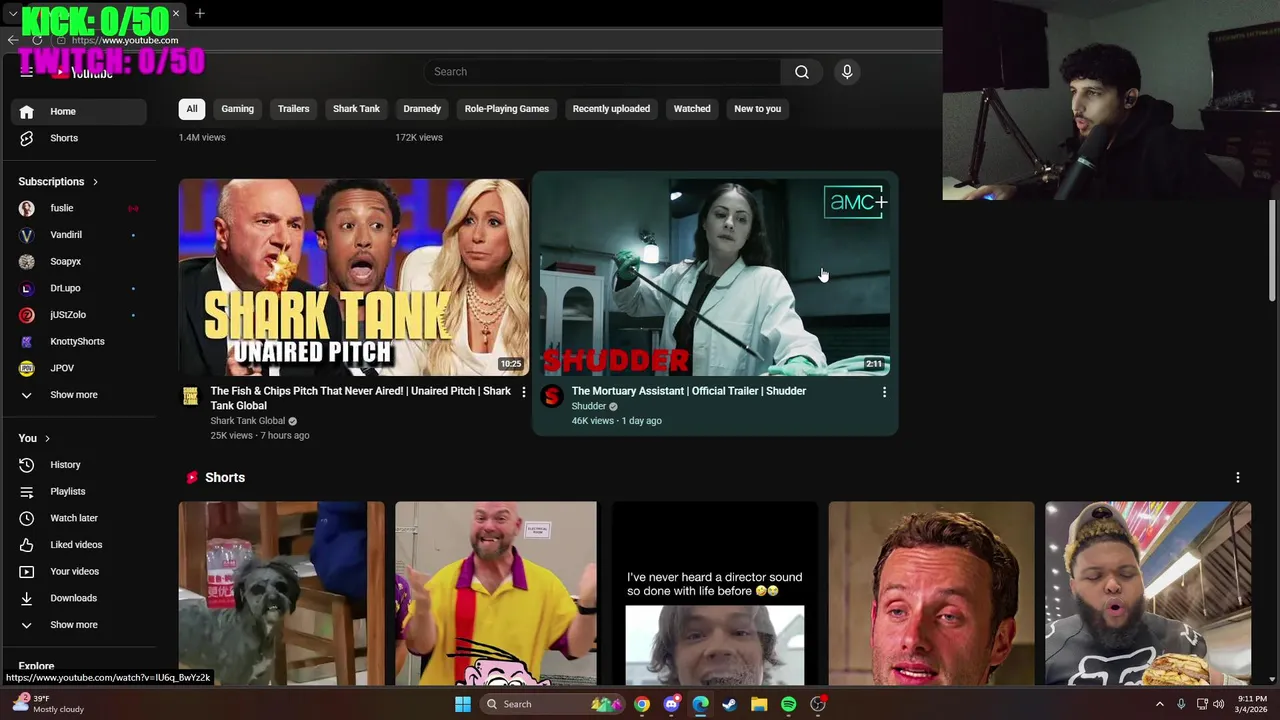1280x720 pixels.
Task: Open options menu for Mortuary Assistant video
Action: 884,392
